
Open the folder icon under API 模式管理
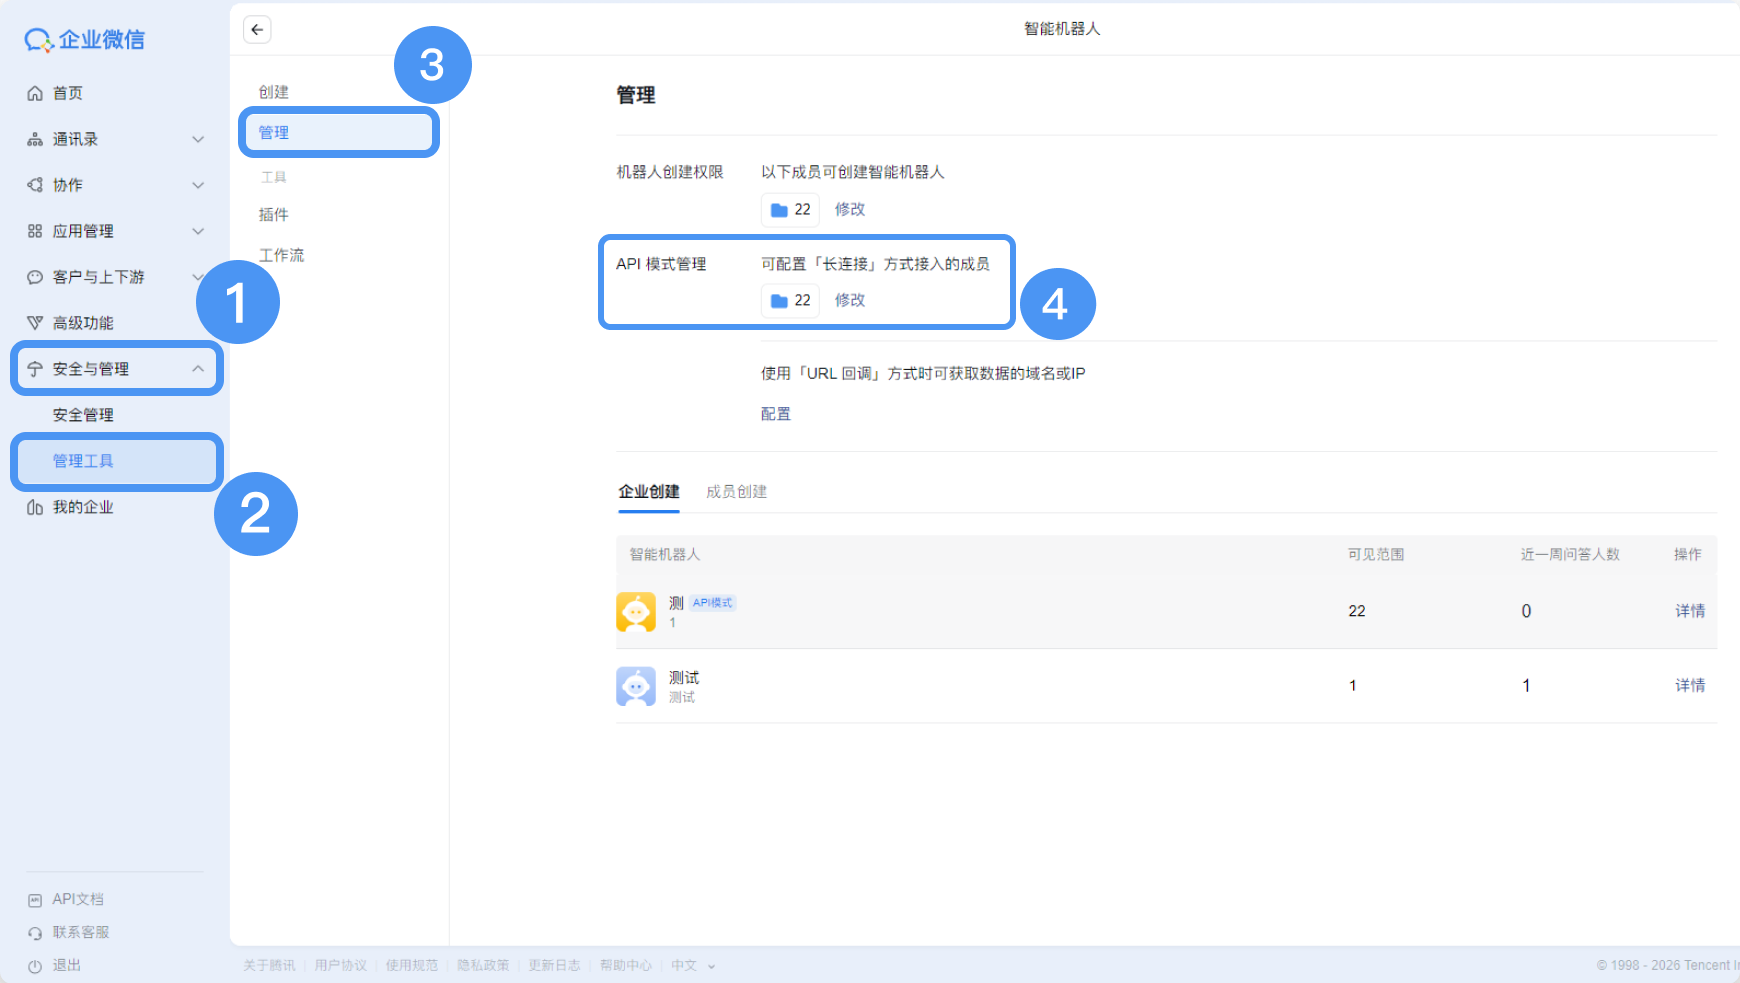tap(781, 300)
